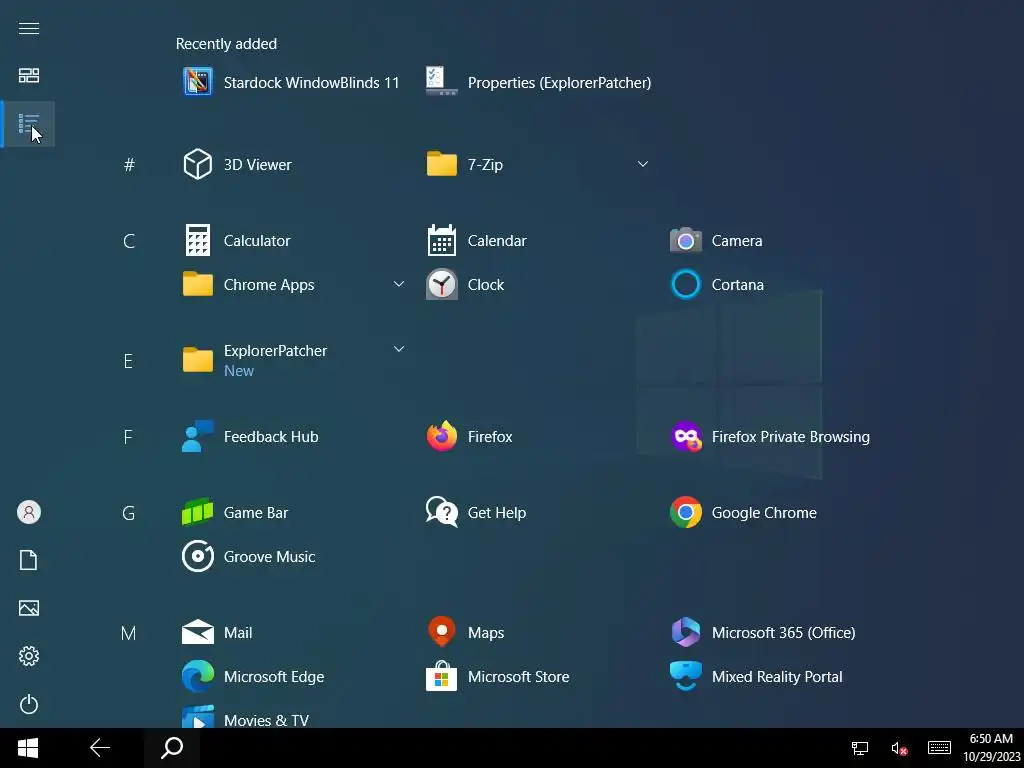Open Pictures from the sidebar
The image size is (1024, 768).
[x=29, y=608]
